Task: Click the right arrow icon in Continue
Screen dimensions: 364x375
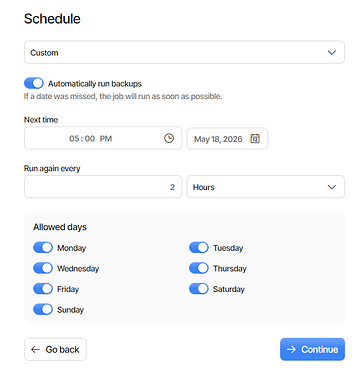Action: pyautogui.click(x=291, y=349)
